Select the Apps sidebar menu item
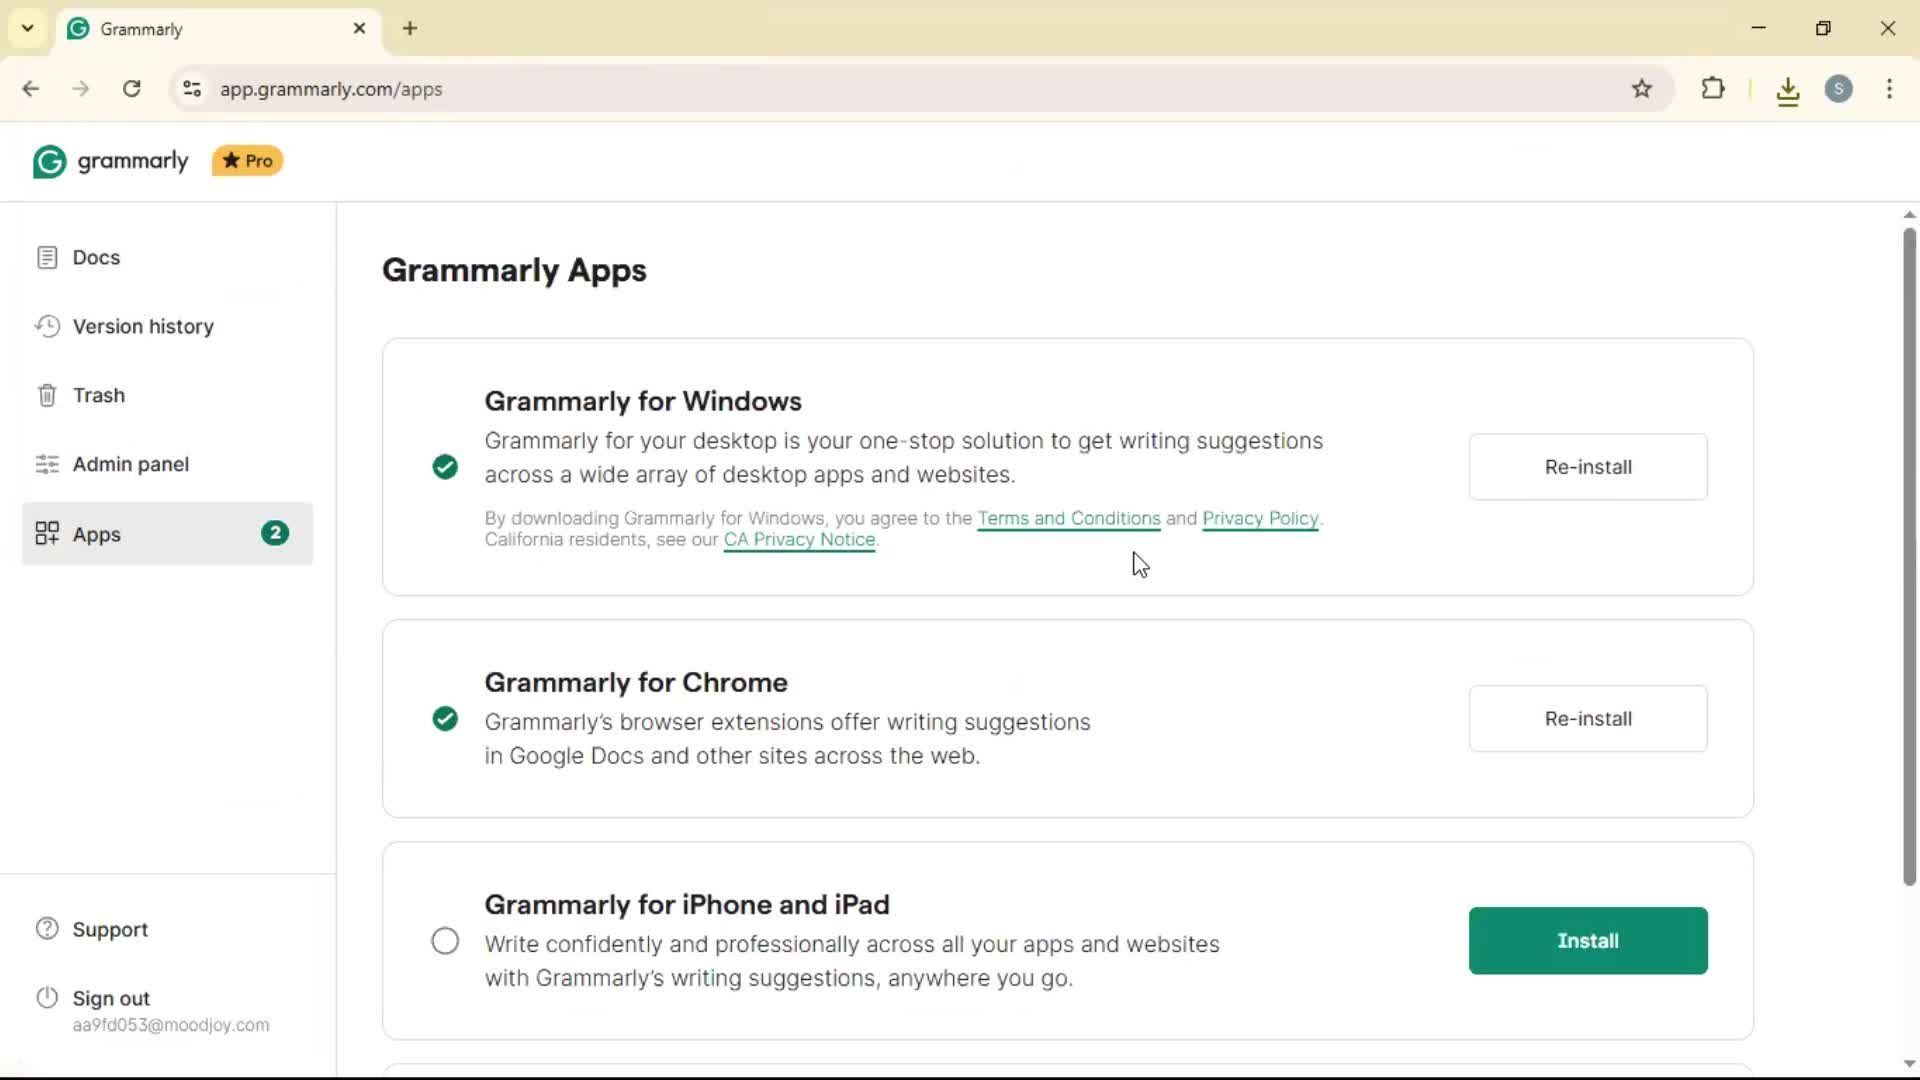 coord(166,534)
